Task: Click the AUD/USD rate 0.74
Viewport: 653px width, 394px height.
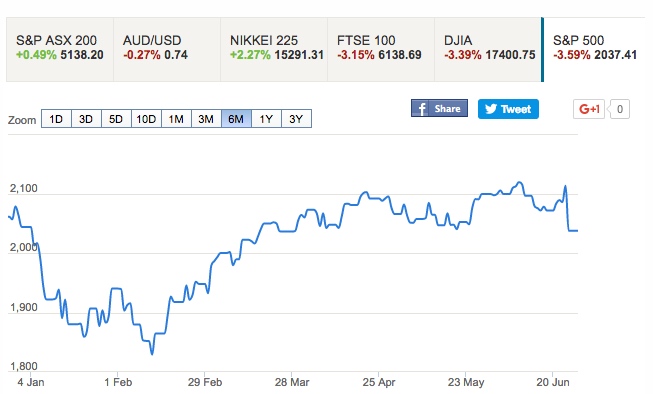Action: tap(176, 55)
